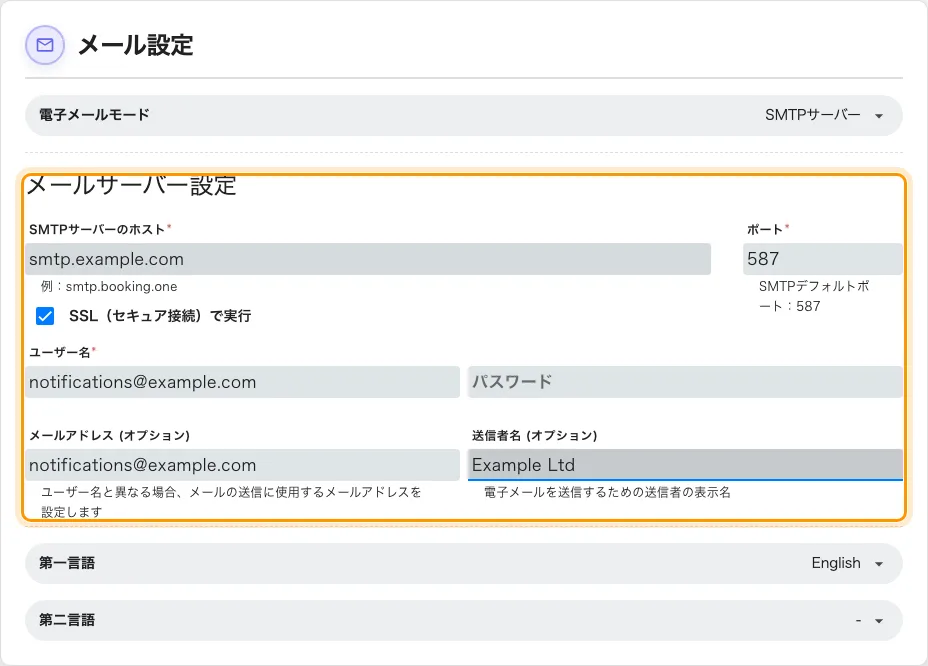Click the envelope mail settings icon

(45, 45)
